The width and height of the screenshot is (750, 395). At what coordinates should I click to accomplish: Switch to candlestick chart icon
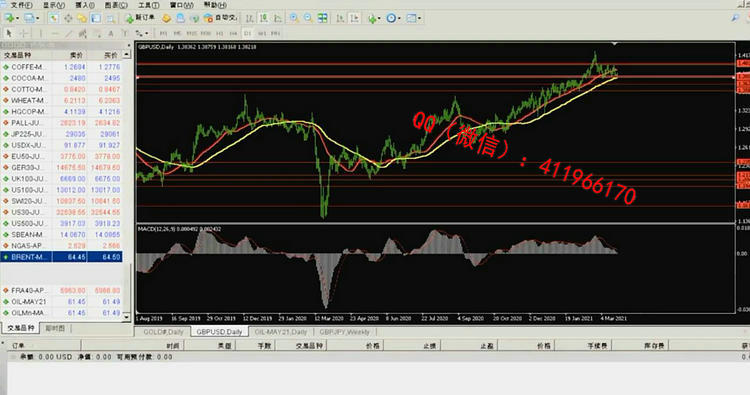click(x=264, y=18)
